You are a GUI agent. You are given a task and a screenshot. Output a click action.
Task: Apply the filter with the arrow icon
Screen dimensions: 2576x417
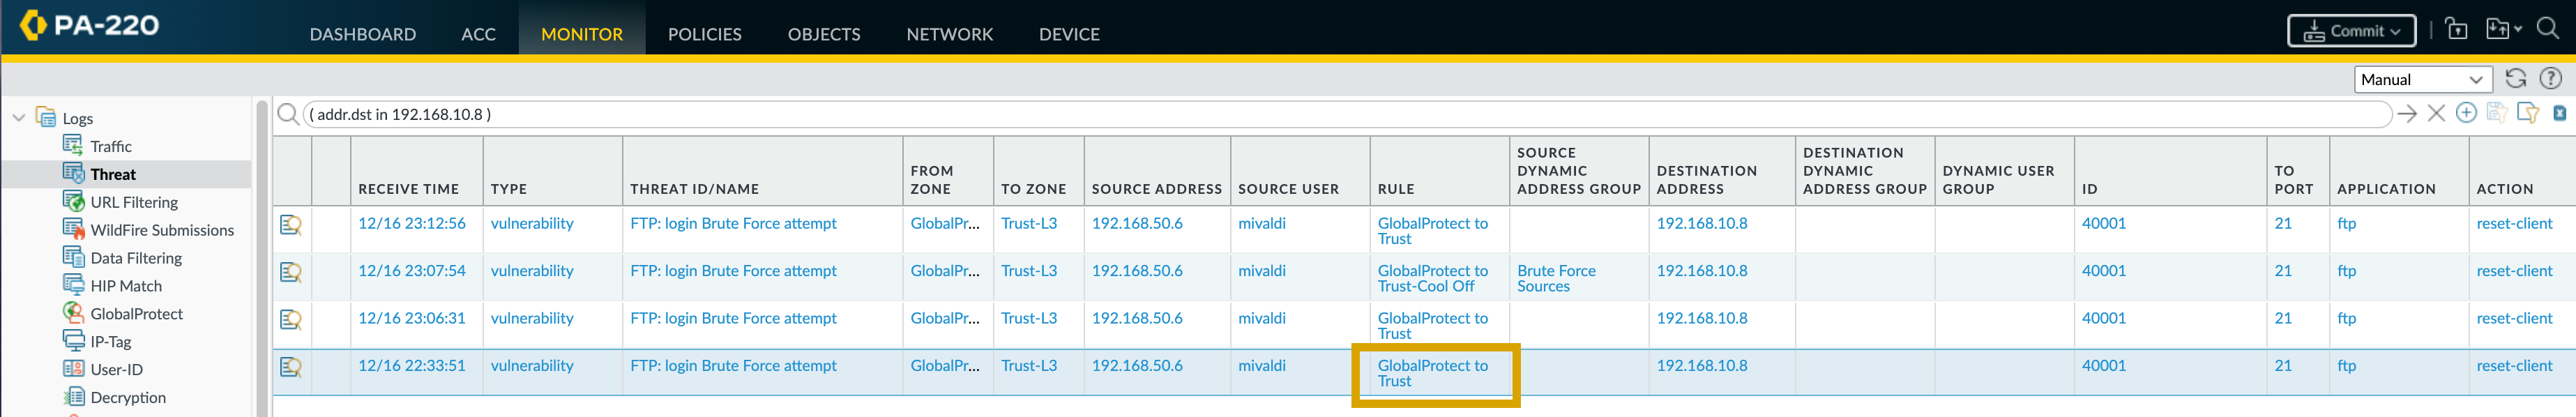[x=2406, y=114]
